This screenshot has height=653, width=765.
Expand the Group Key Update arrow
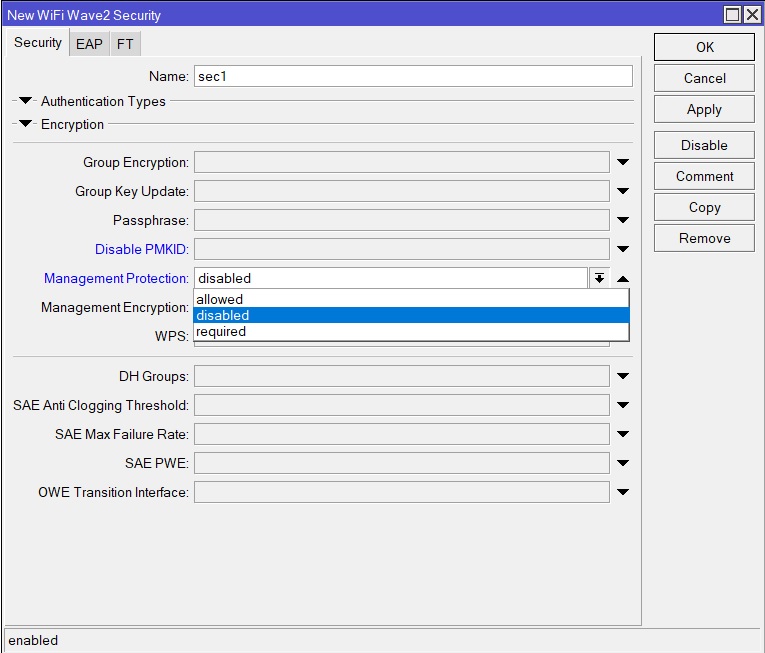click(x=622, y=191)
